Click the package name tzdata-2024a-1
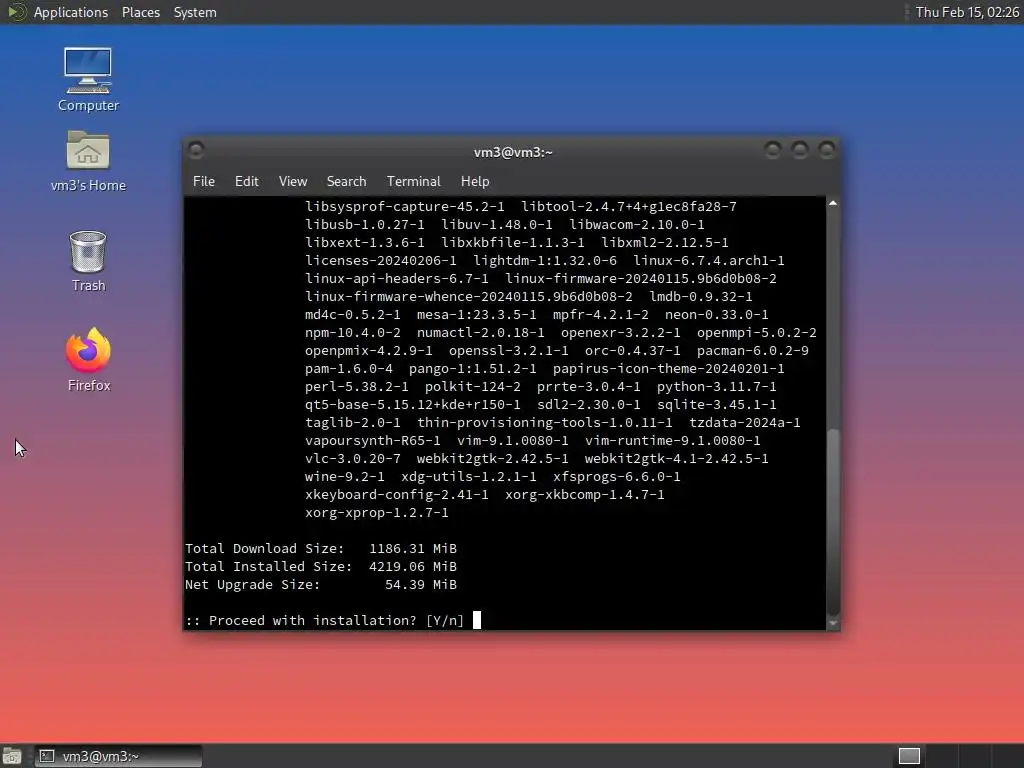Image resolution: width=1024 pixels, height=768 pixels. (x=744, y=423)
